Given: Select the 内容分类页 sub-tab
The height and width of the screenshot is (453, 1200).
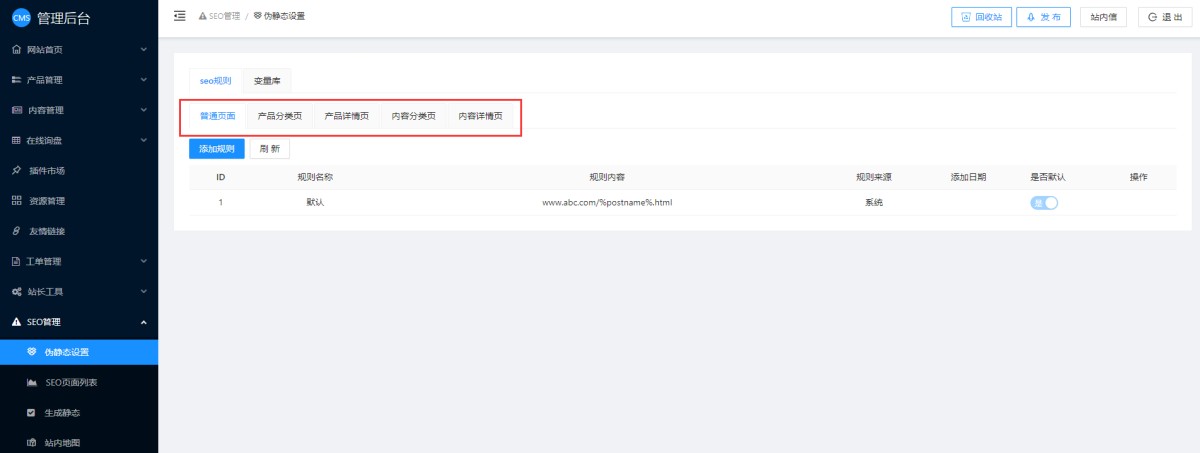Looking at the screenshot, I should click(413, 116).
